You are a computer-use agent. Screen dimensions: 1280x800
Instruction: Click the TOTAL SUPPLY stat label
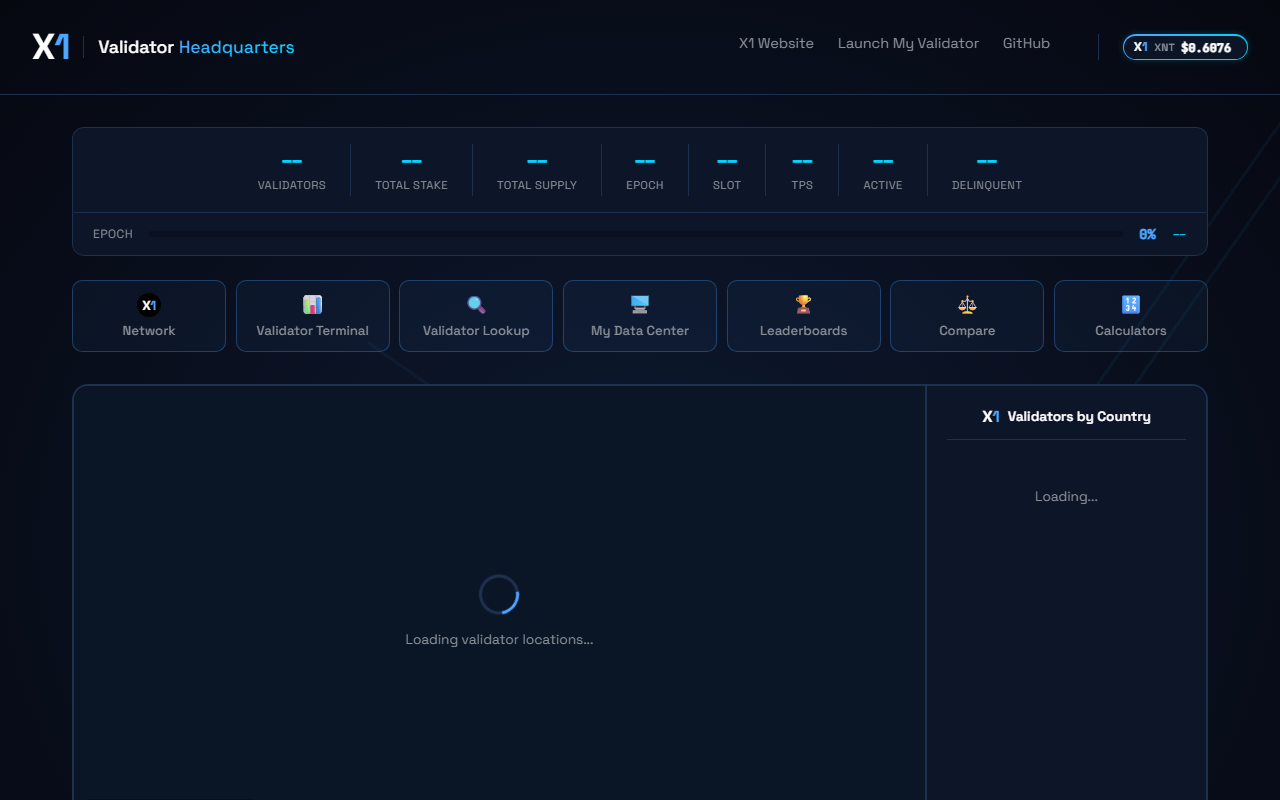[537, 185]
